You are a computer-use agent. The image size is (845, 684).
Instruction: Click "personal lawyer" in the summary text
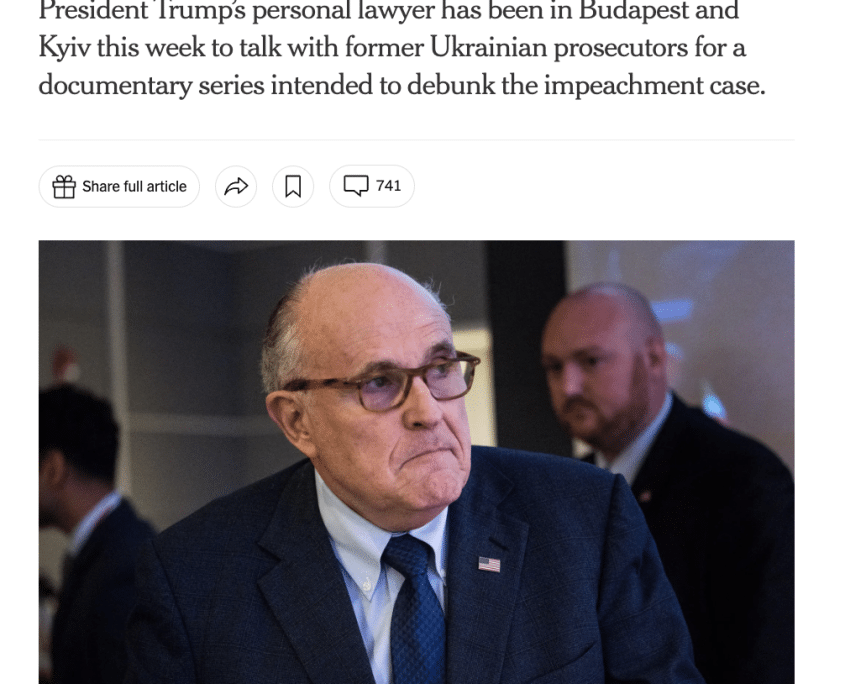pos(343,11)
